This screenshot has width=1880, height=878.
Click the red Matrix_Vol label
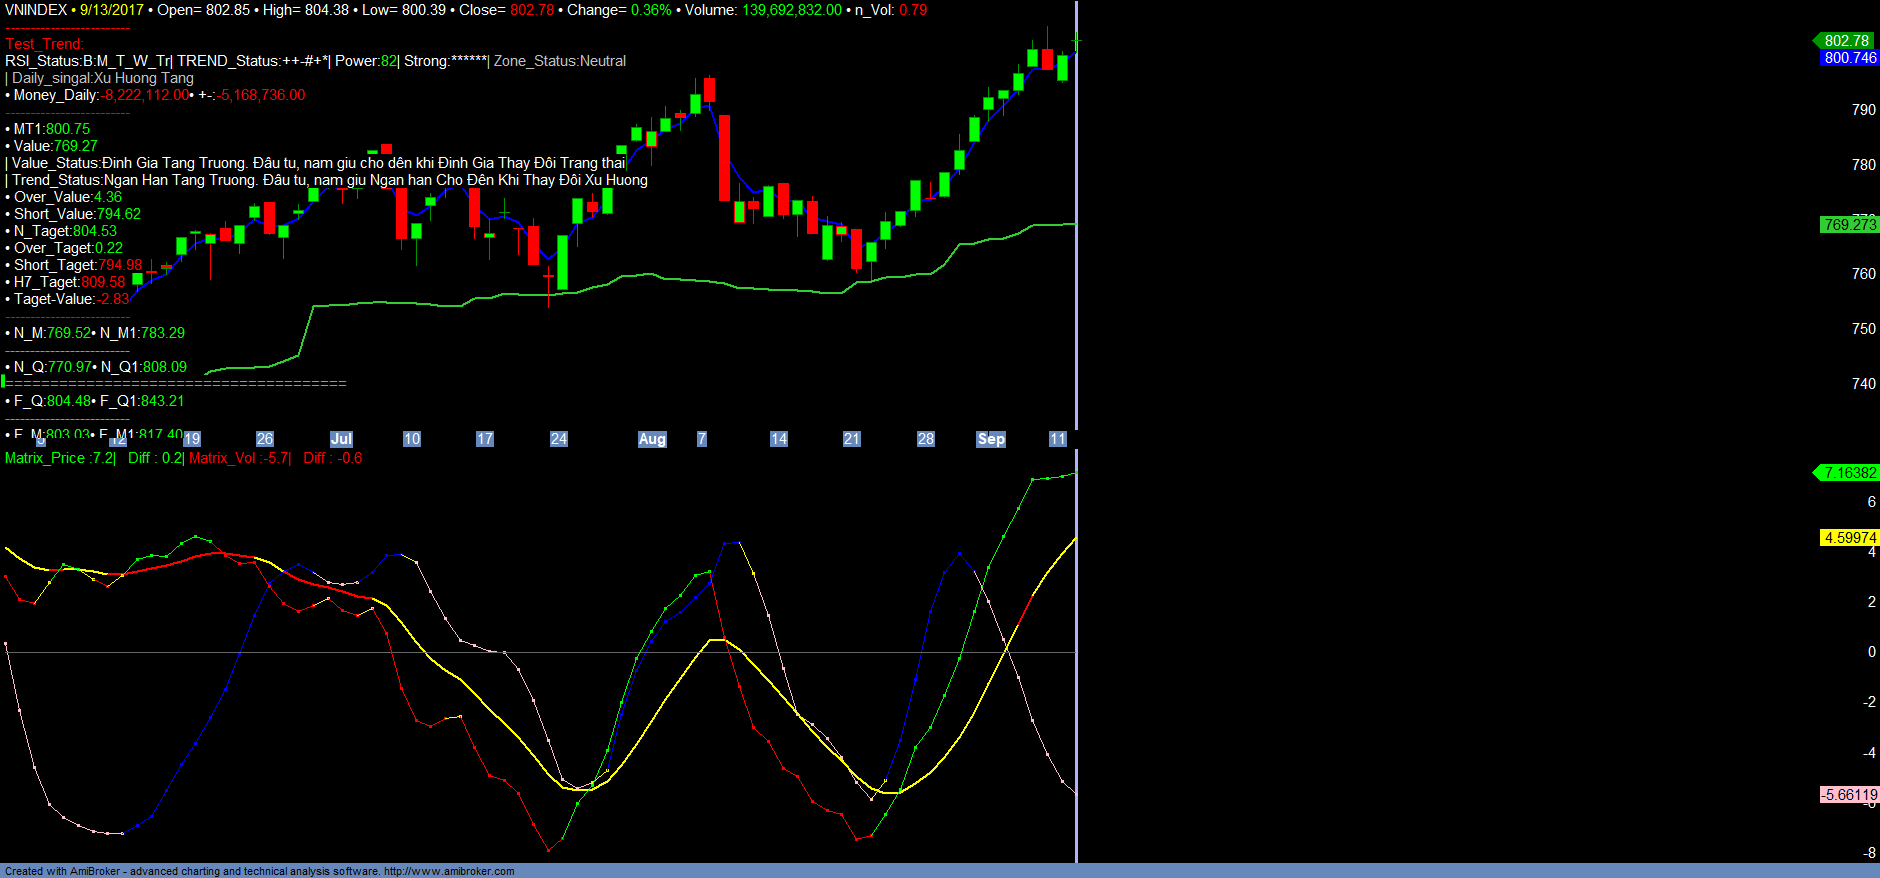225,458
